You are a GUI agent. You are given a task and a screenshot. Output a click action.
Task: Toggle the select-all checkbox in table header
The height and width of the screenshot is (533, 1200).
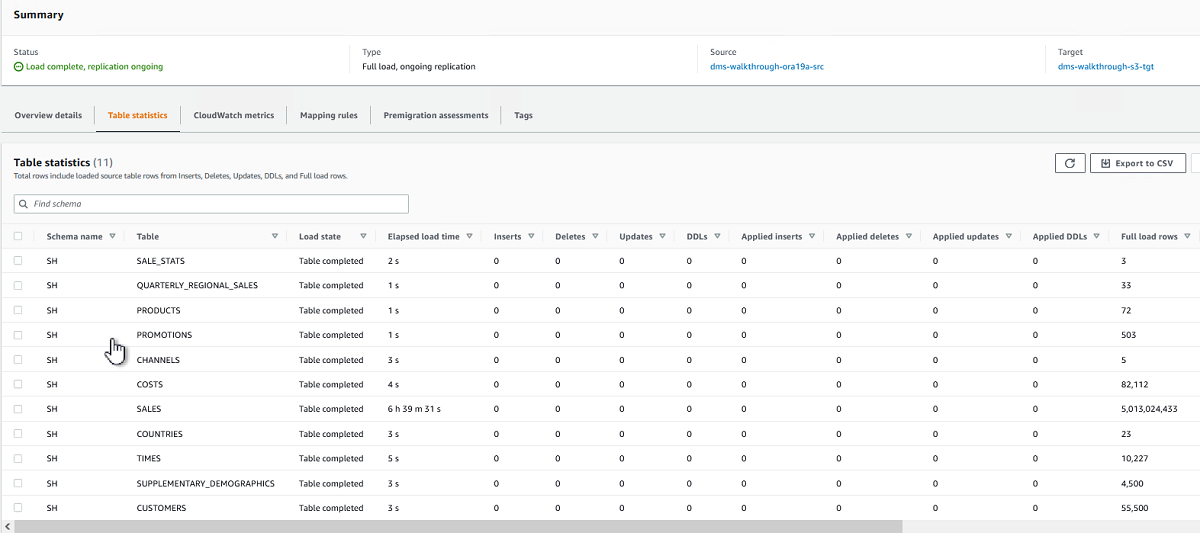click(18, 237)
